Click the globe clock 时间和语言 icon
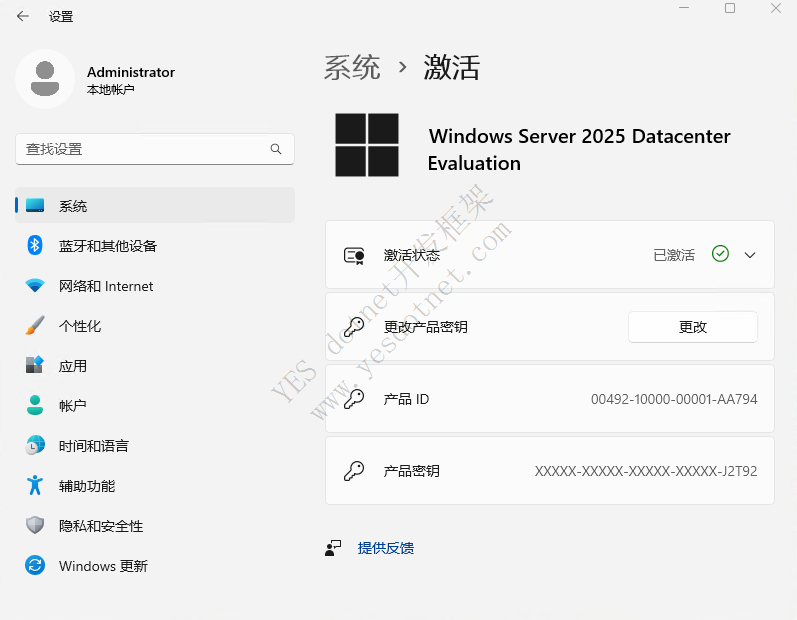Image resolution: width=797 pixels, height=620 pixels. point(35,445)
